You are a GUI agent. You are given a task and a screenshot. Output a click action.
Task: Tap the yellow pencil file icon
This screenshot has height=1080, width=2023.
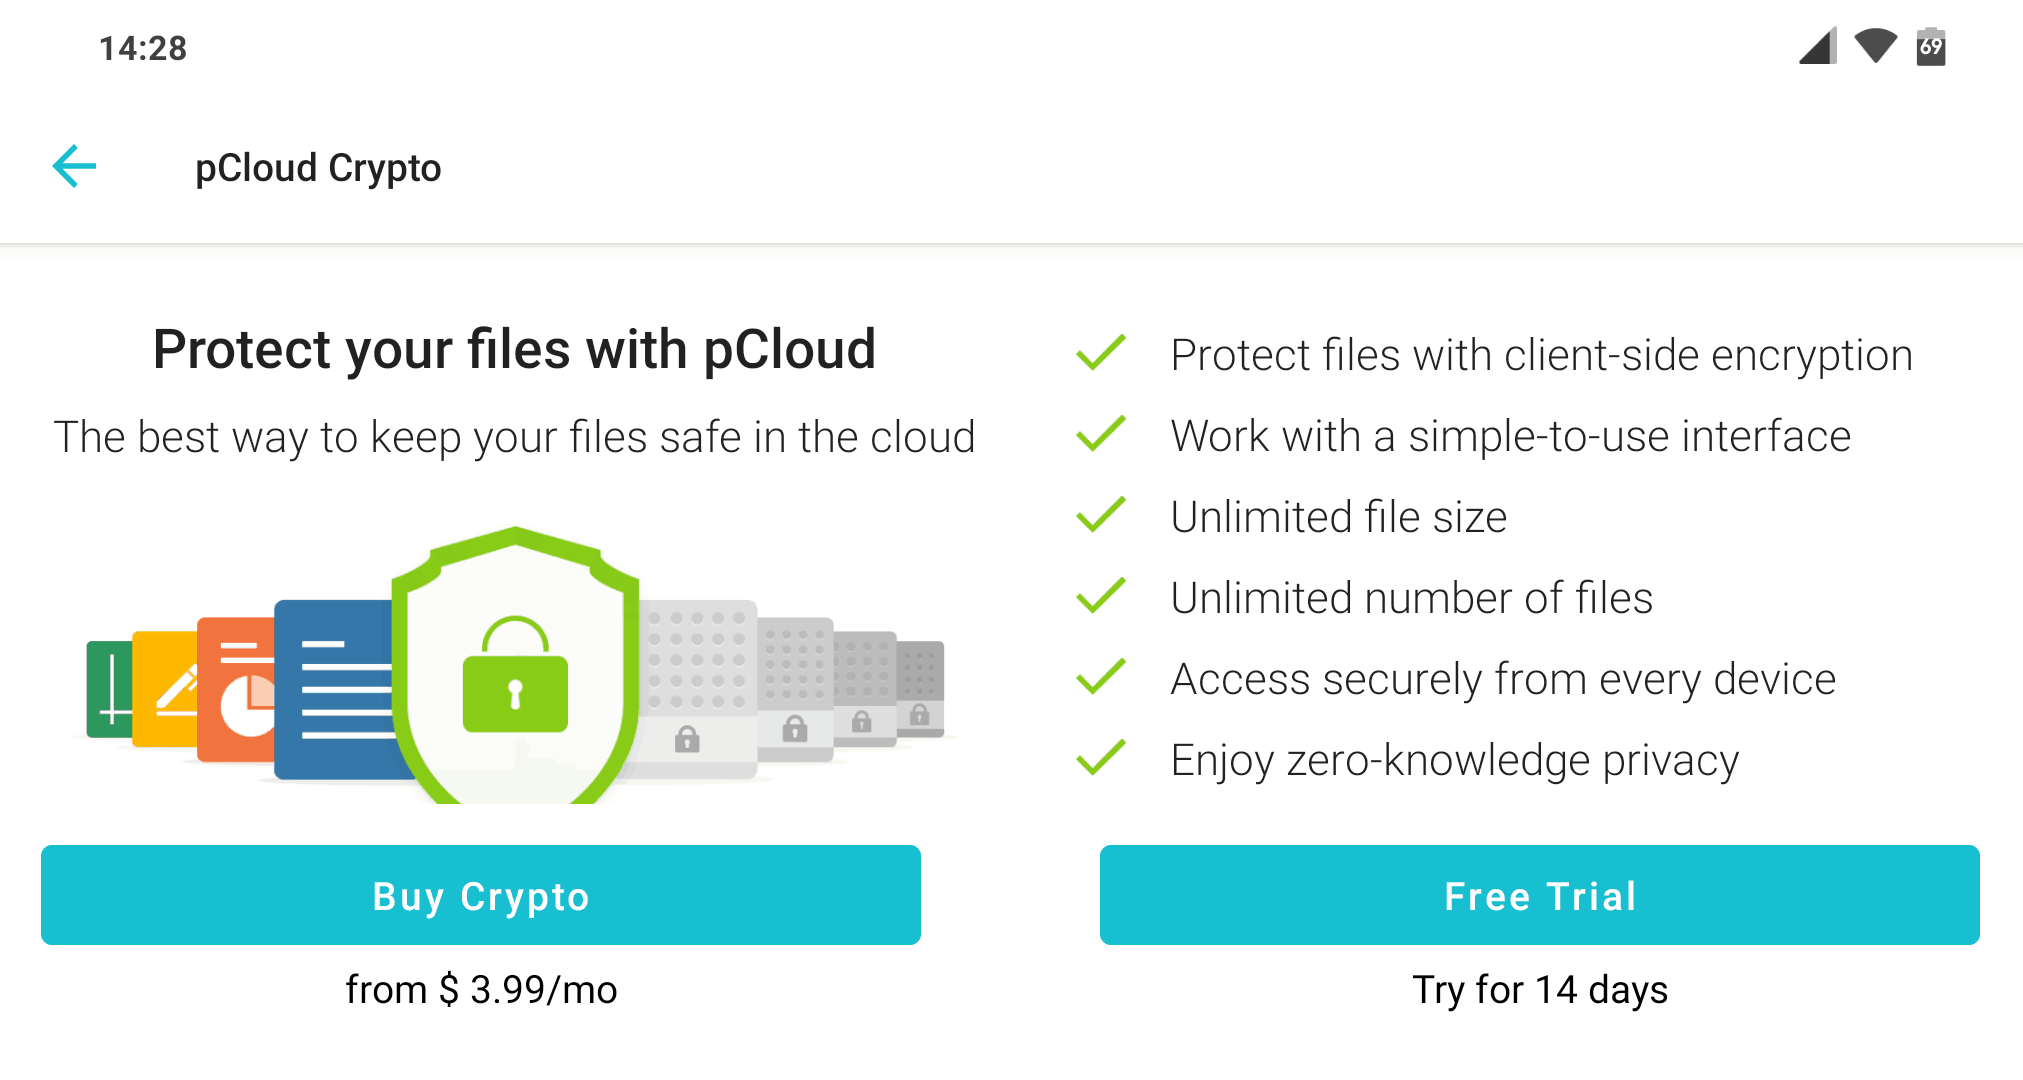(165, 689)
